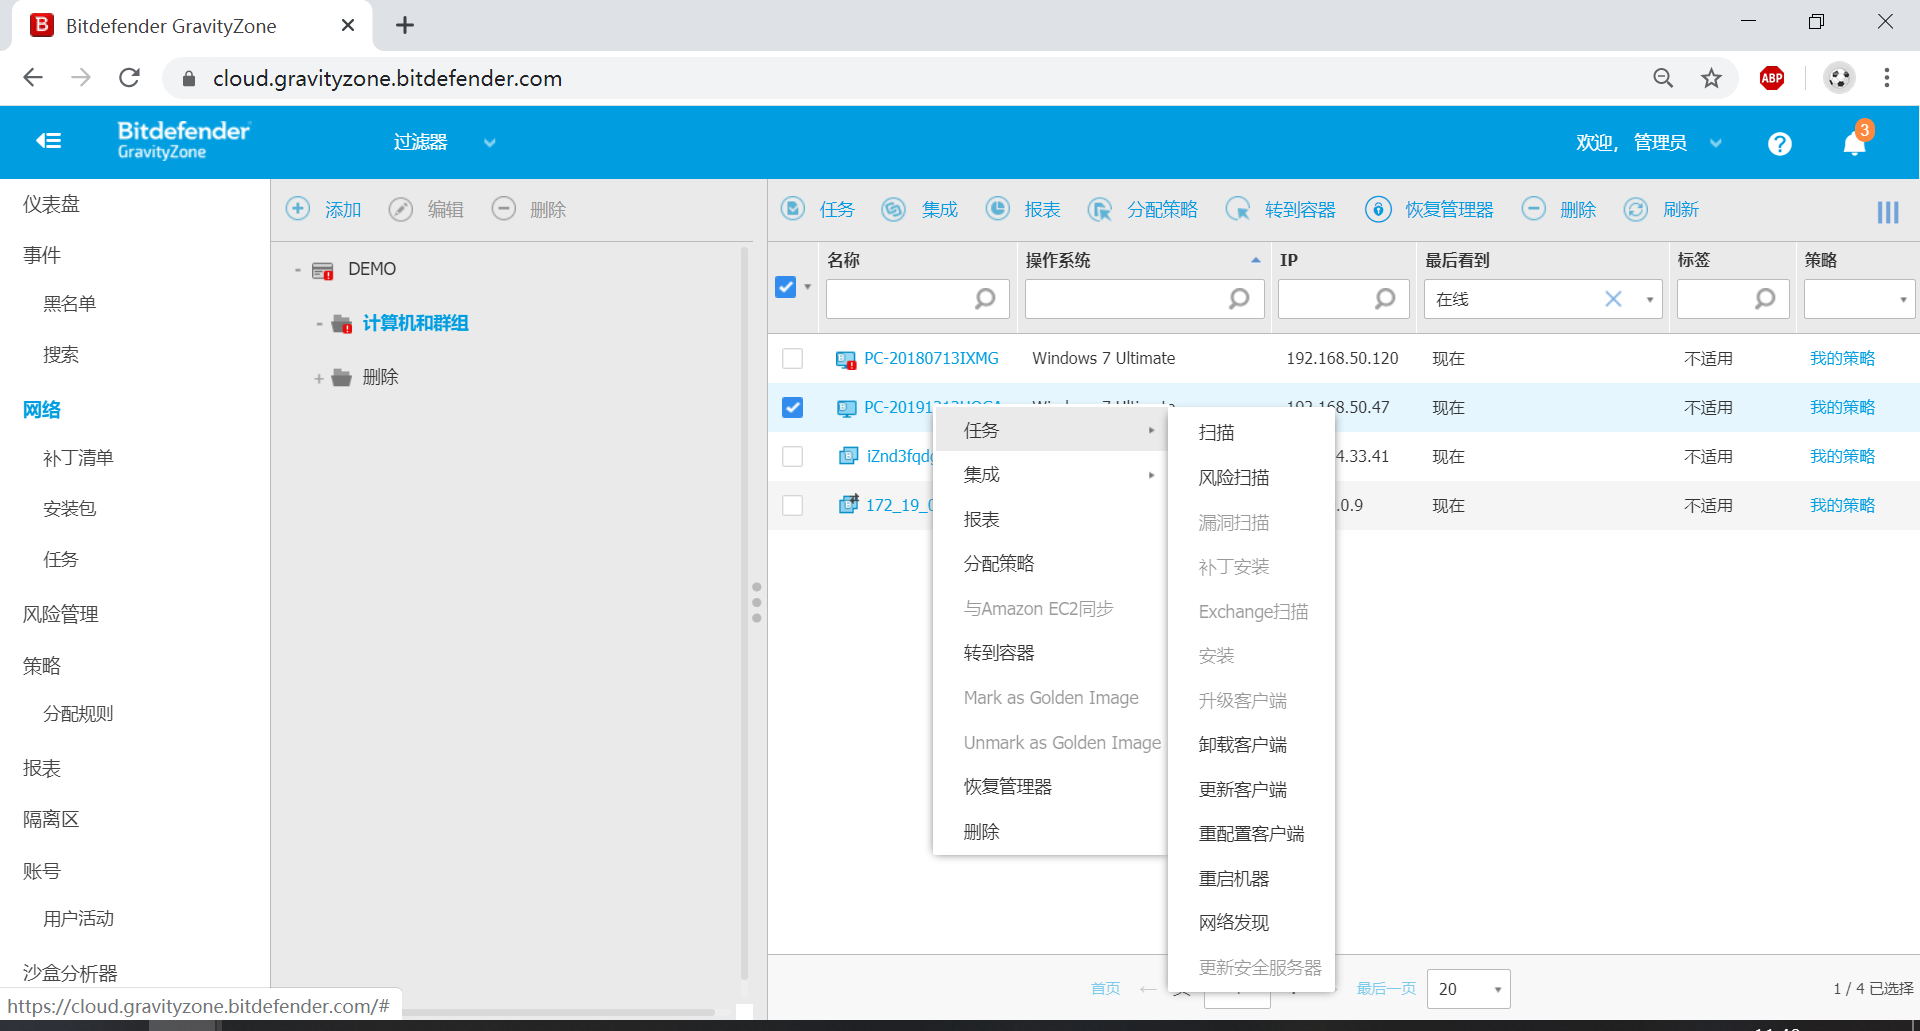1920x1031 pixels.
Task: Go to 仪表盘 in the sidebar
Action: point(51,204)
